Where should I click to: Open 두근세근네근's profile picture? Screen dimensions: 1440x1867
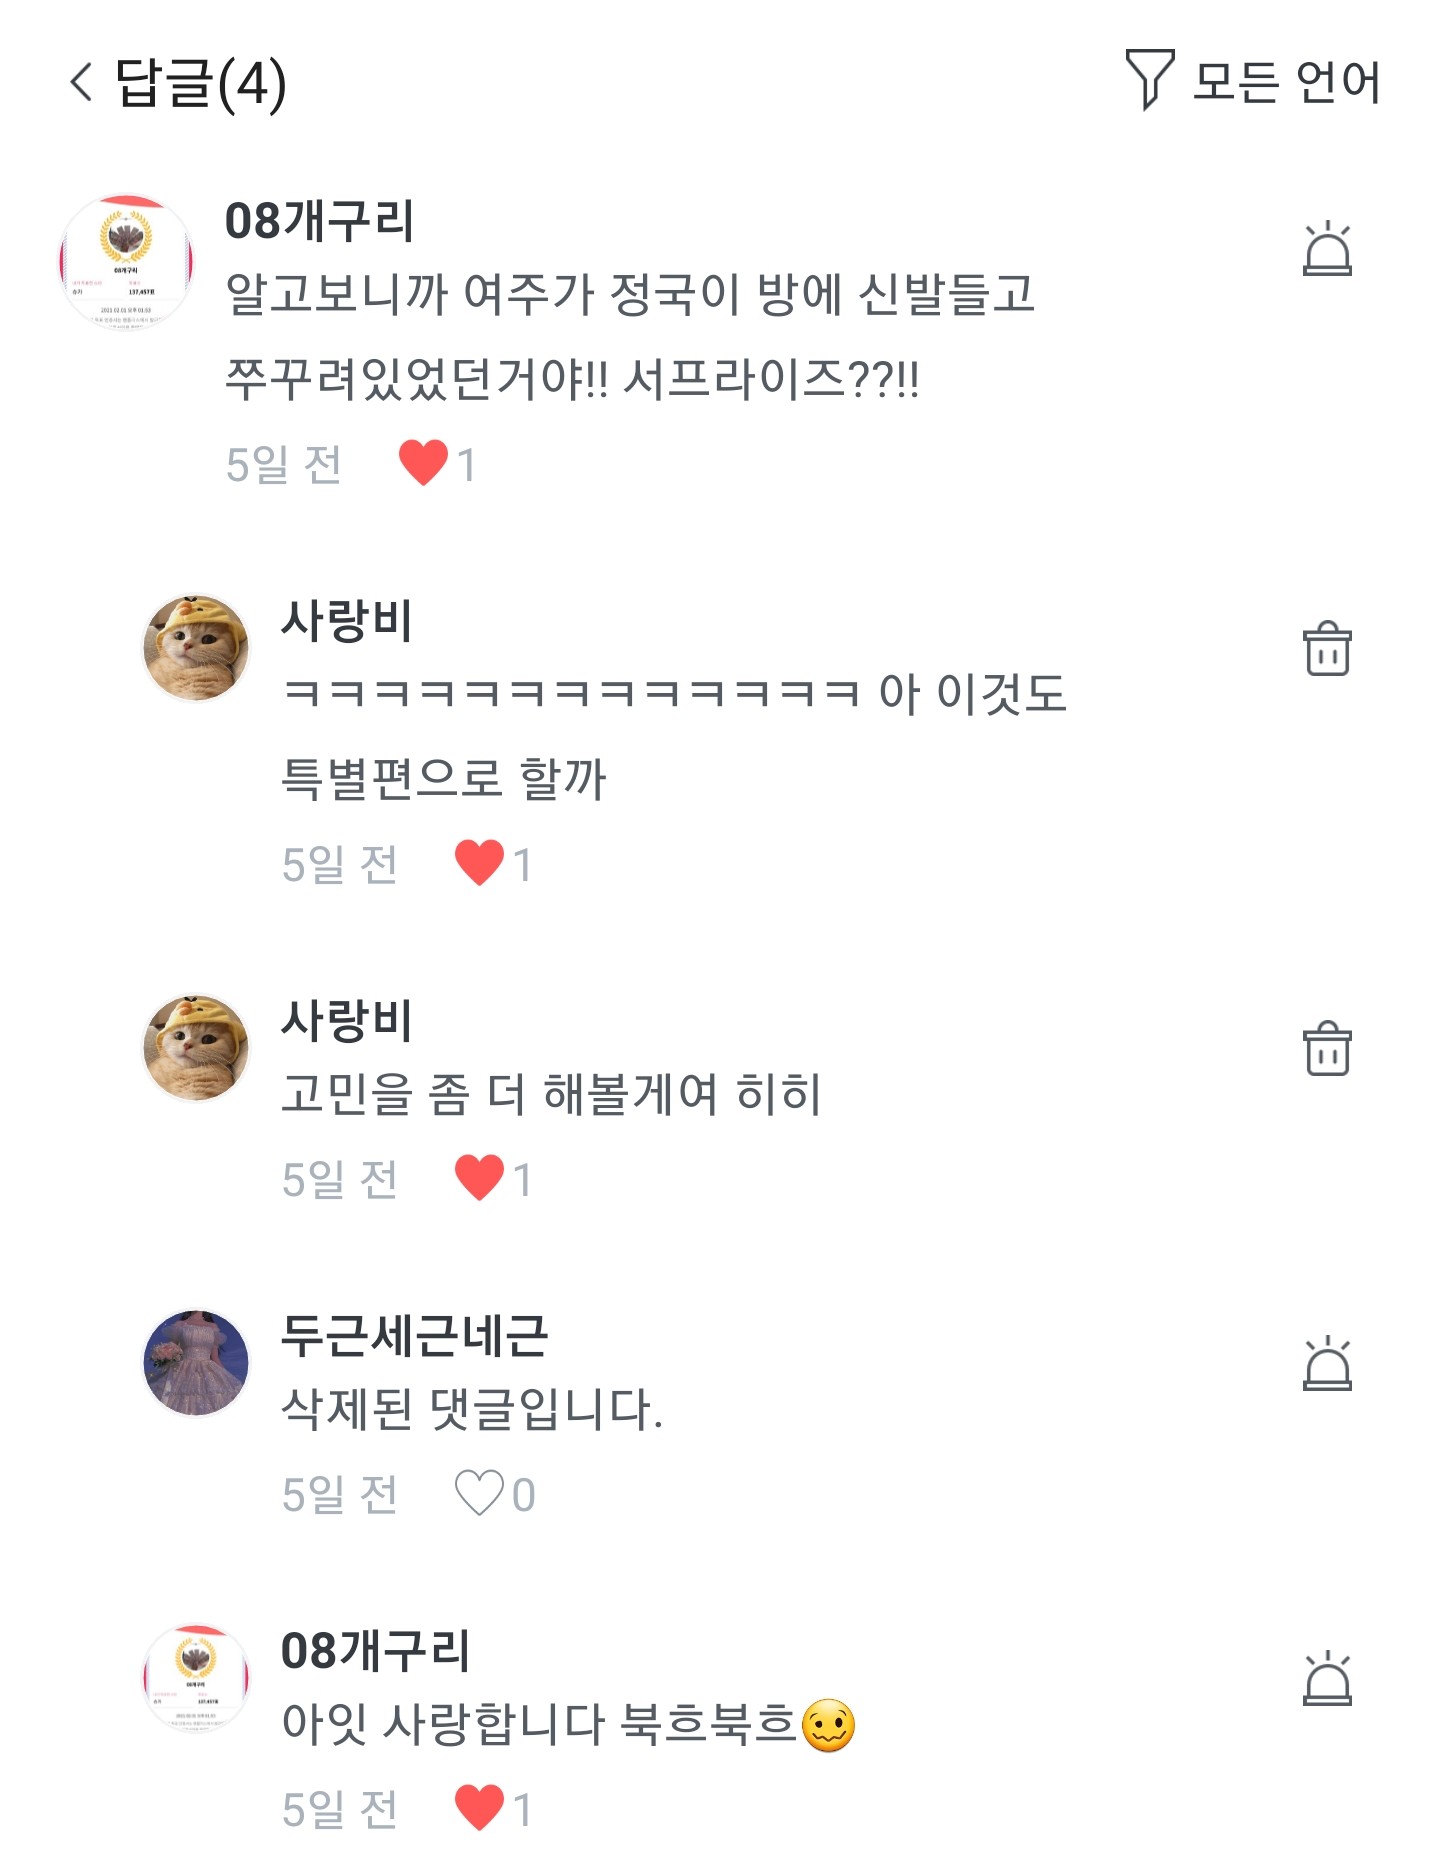(196, 1363)
